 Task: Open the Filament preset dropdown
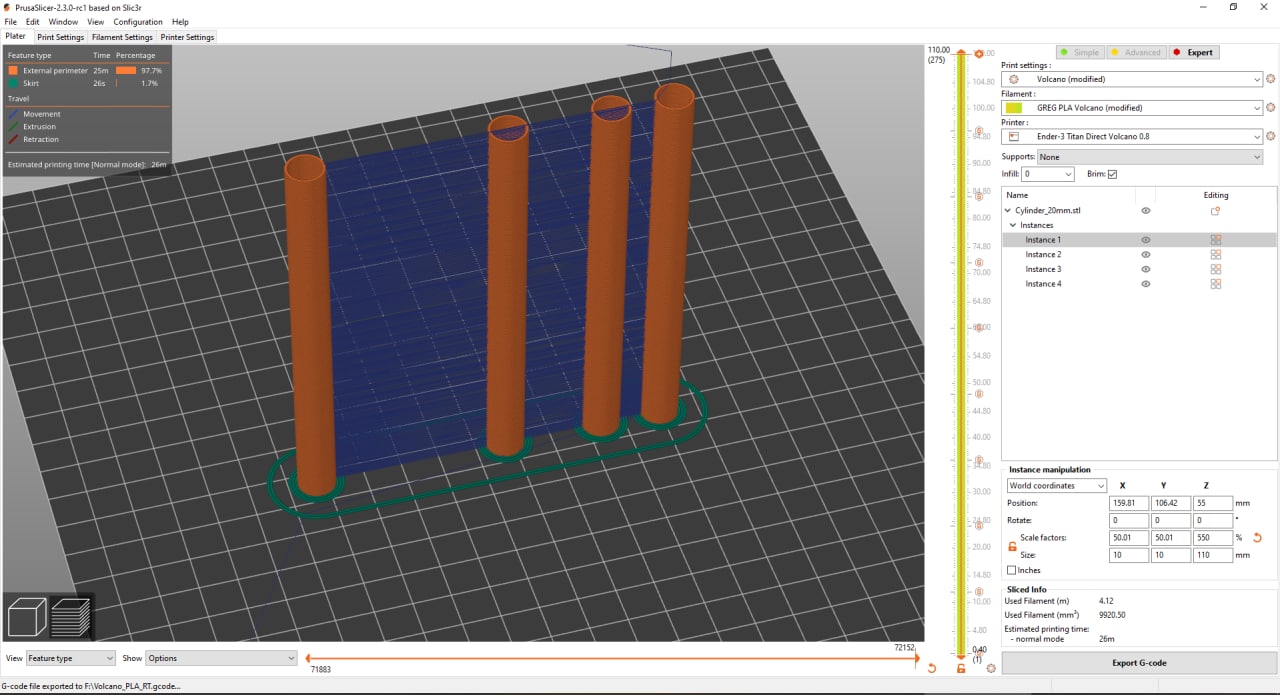pyautogui.click(x=1133, y=108)
